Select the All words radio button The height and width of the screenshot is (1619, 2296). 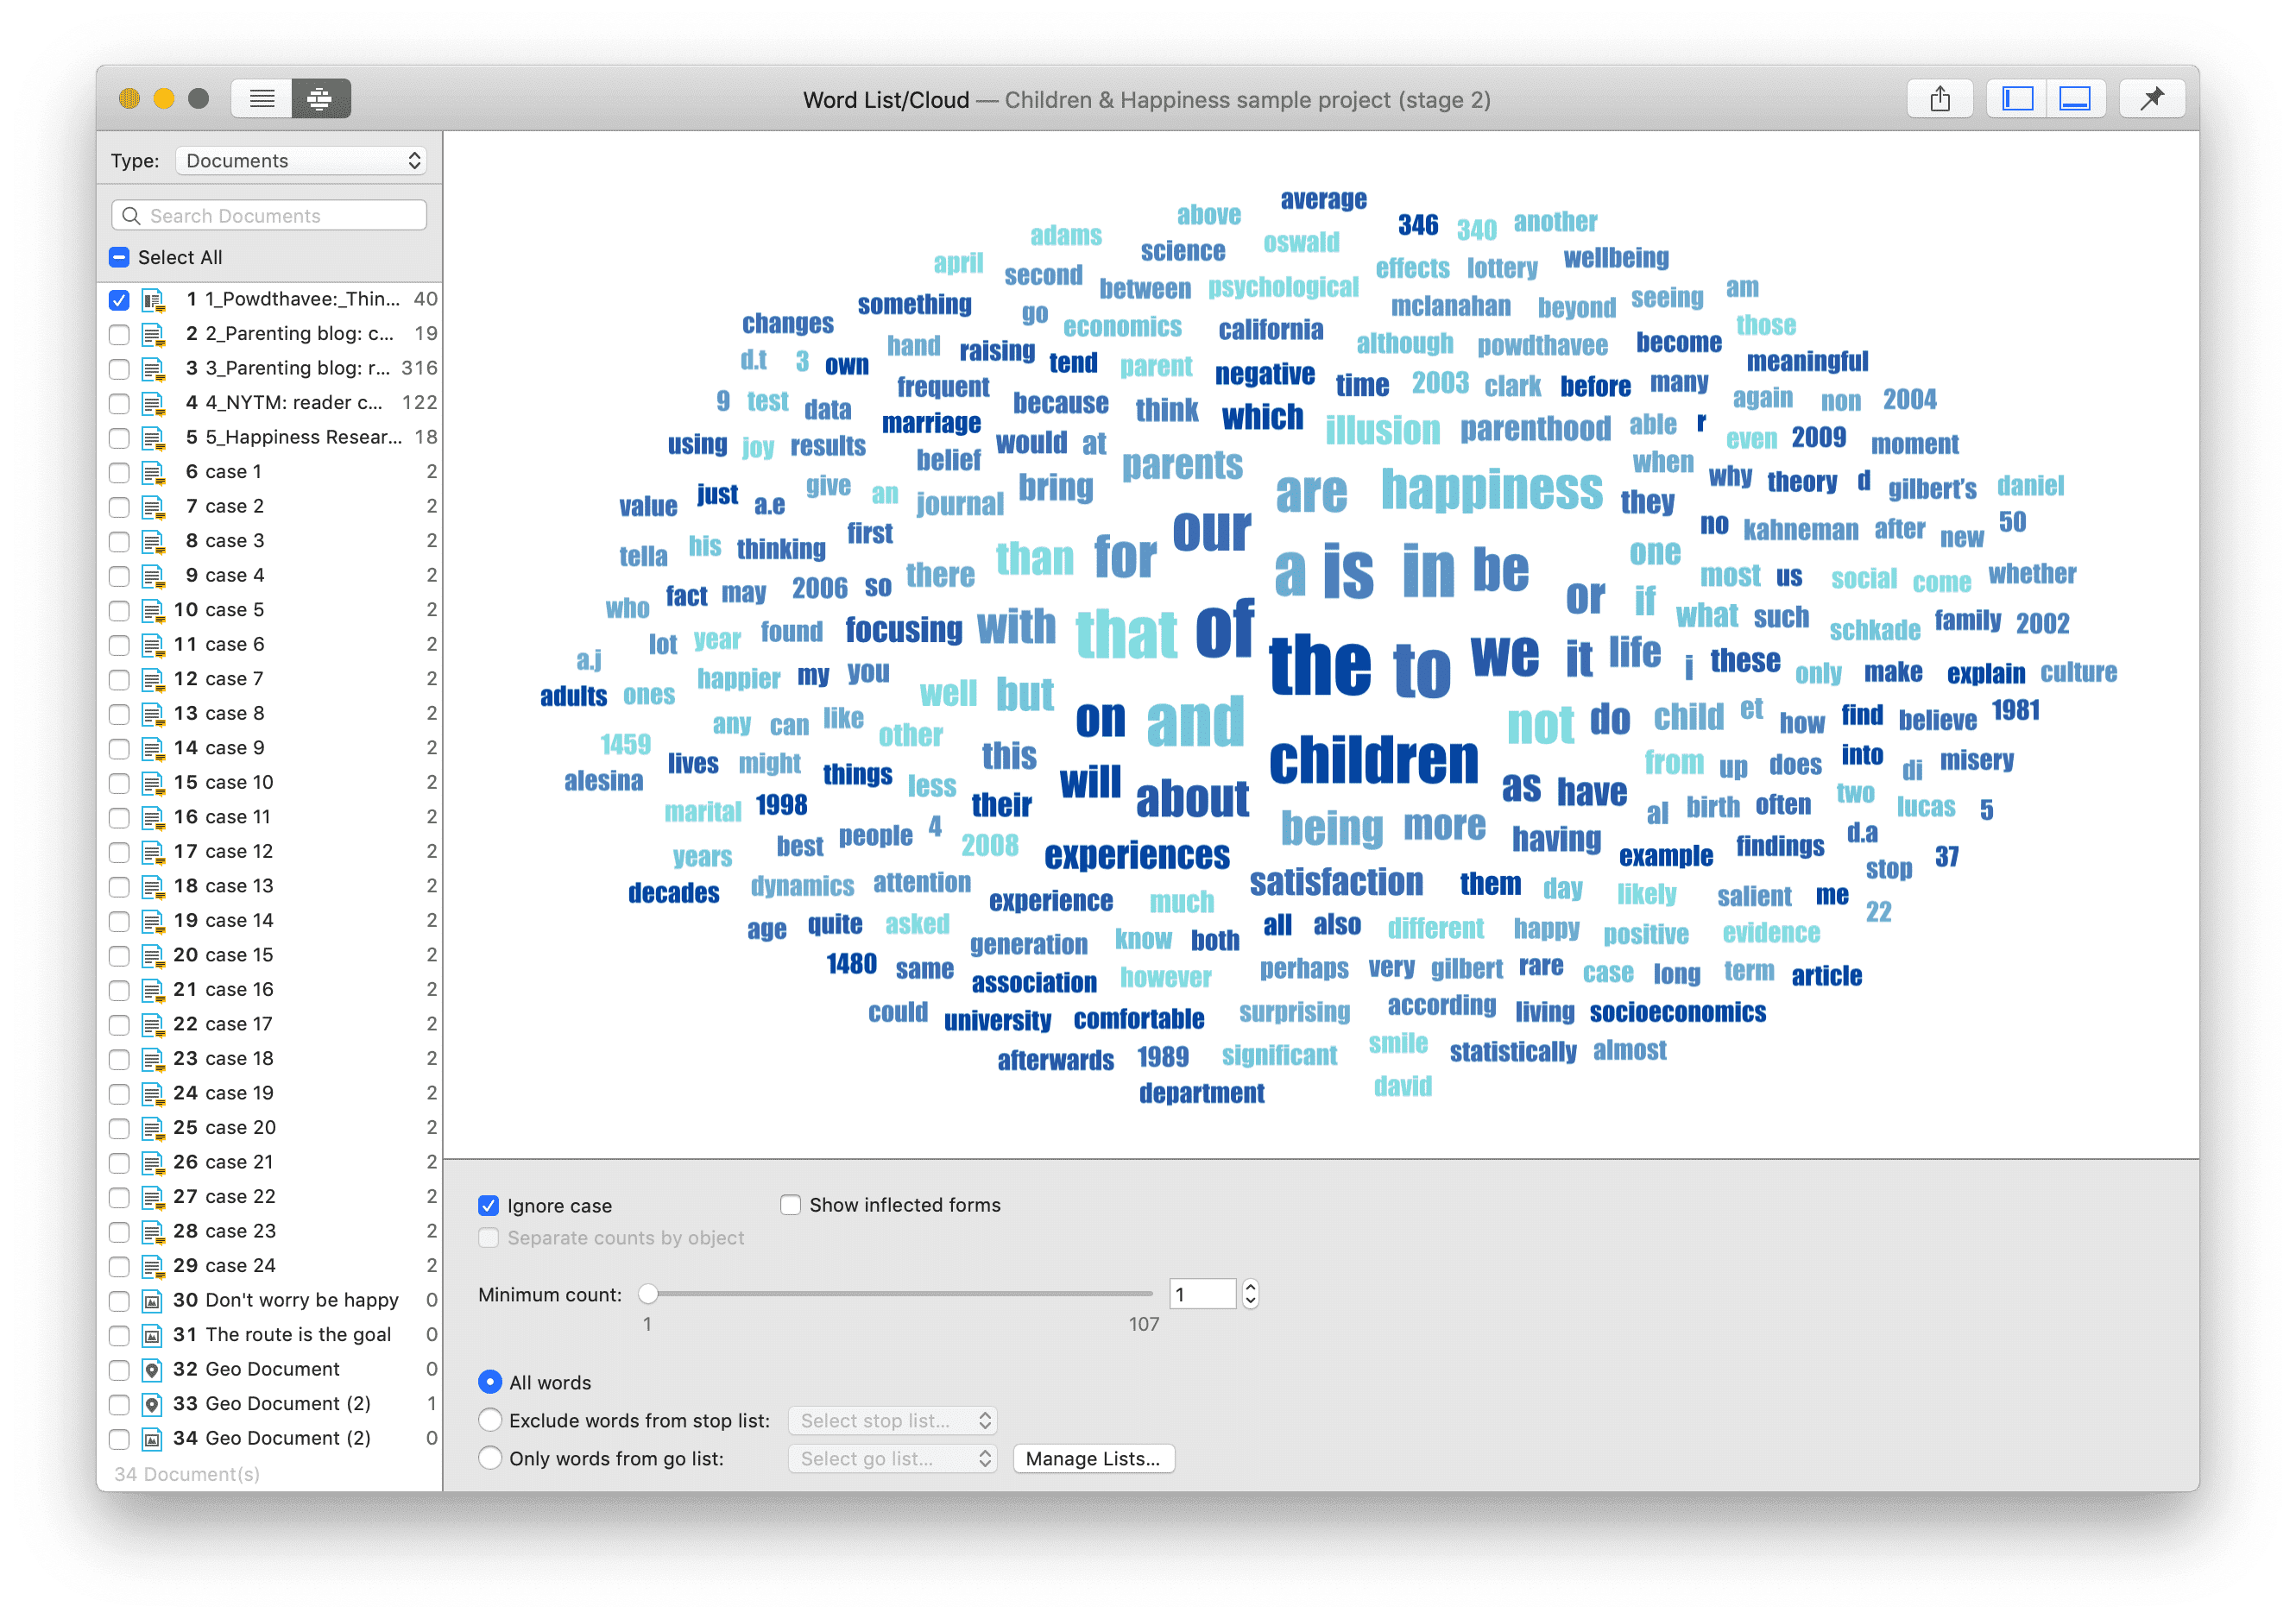coord(490,1382)
